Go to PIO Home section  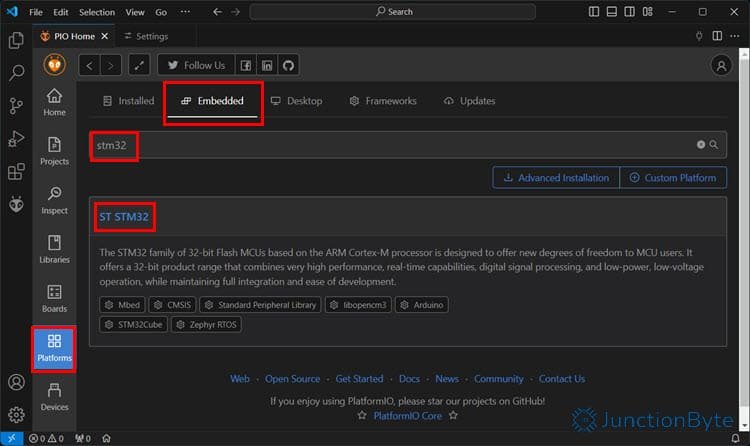tap(55, 102)
